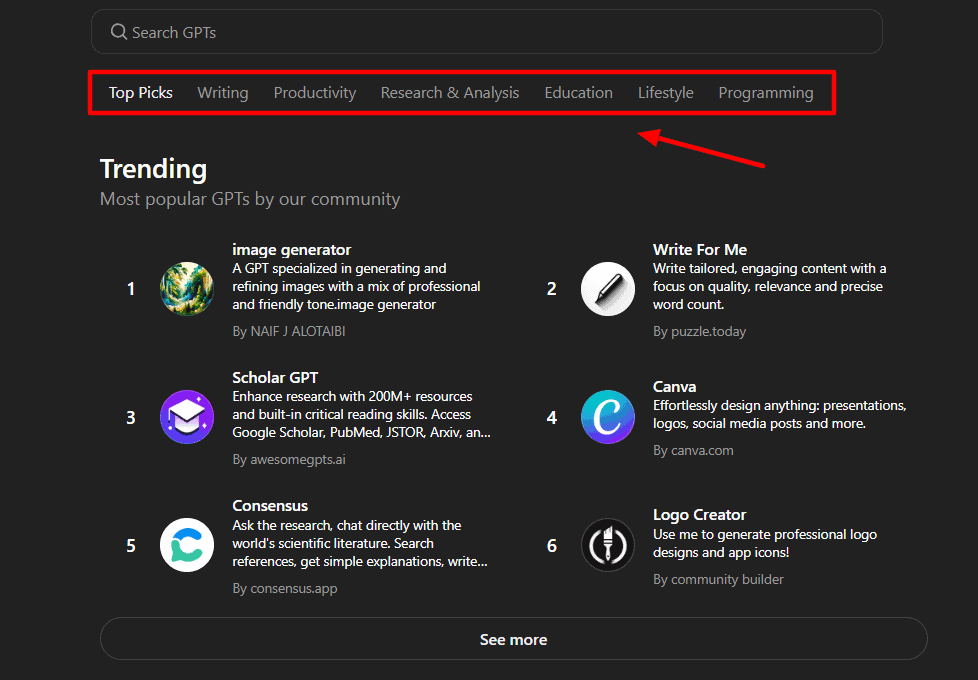Click the 'By canva.com' author text
Image resolution: width=978 pixels, height=680 pixels.
coord(693,450)
